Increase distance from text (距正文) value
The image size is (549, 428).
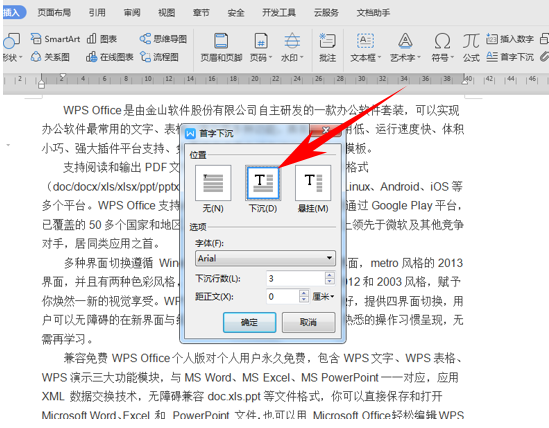pyautogui.click(x=304, y=293)
